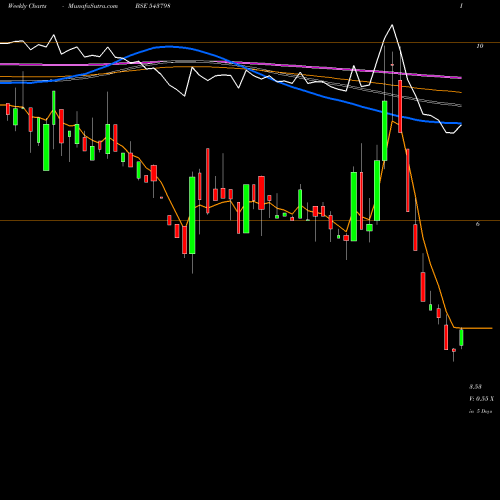Click the "MunafaSutra.com" label
500x500 pixels.
point(93,6)
